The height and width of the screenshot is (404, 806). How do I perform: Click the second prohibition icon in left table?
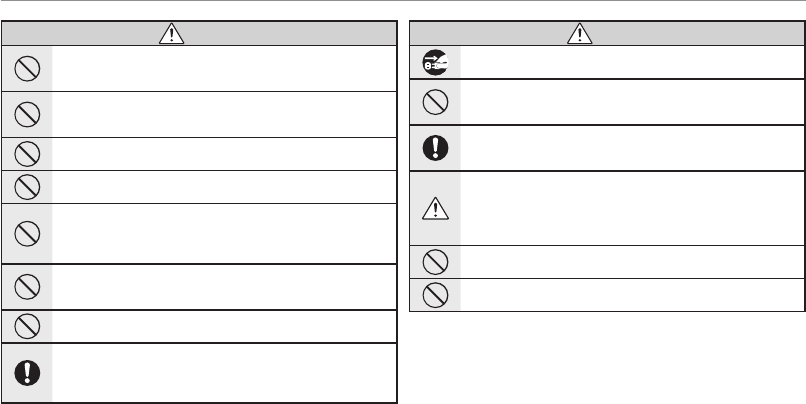(x=27, y=114)
